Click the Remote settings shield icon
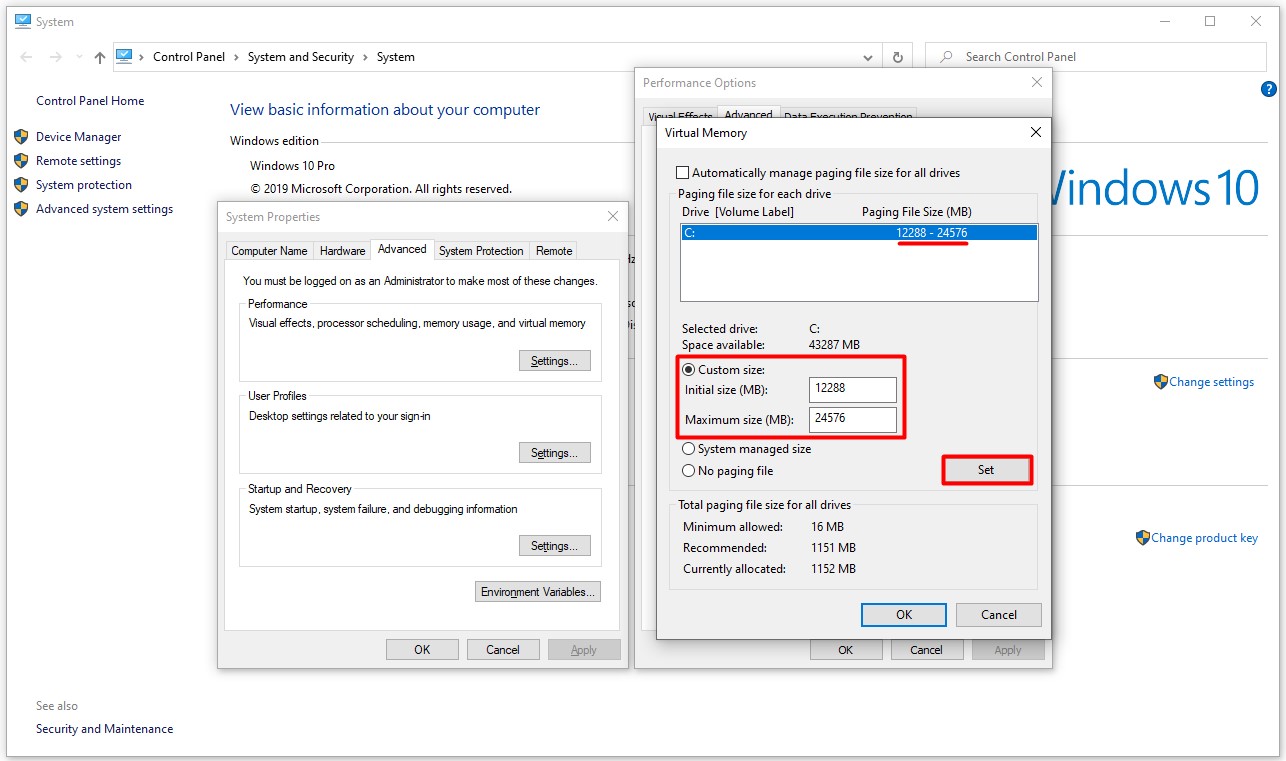This screenshot has width=1286, height=761. click(21, 161)
